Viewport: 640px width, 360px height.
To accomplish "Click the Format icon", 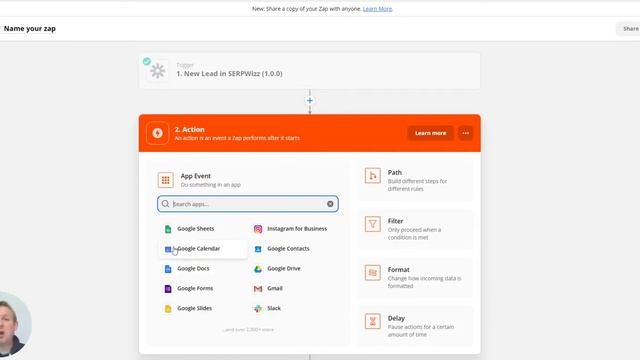I will pos(373,273).
